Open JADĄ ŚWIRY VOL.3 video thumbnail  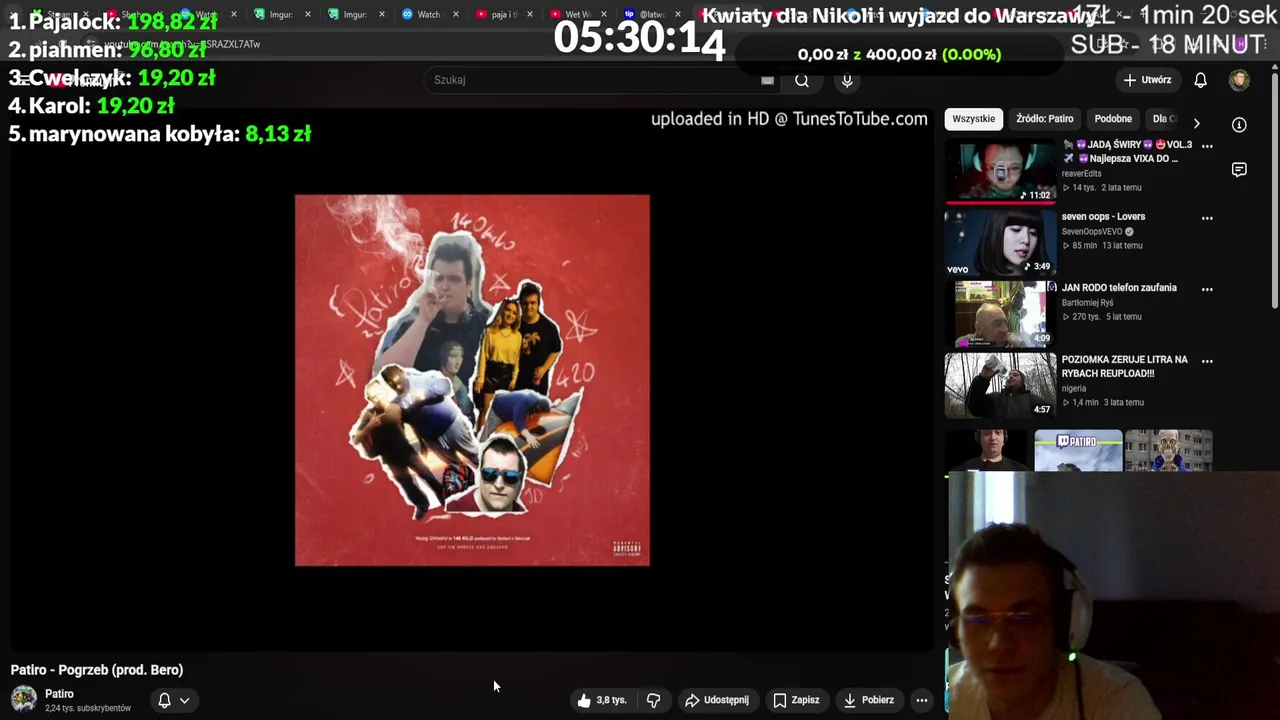point(1000,172)
